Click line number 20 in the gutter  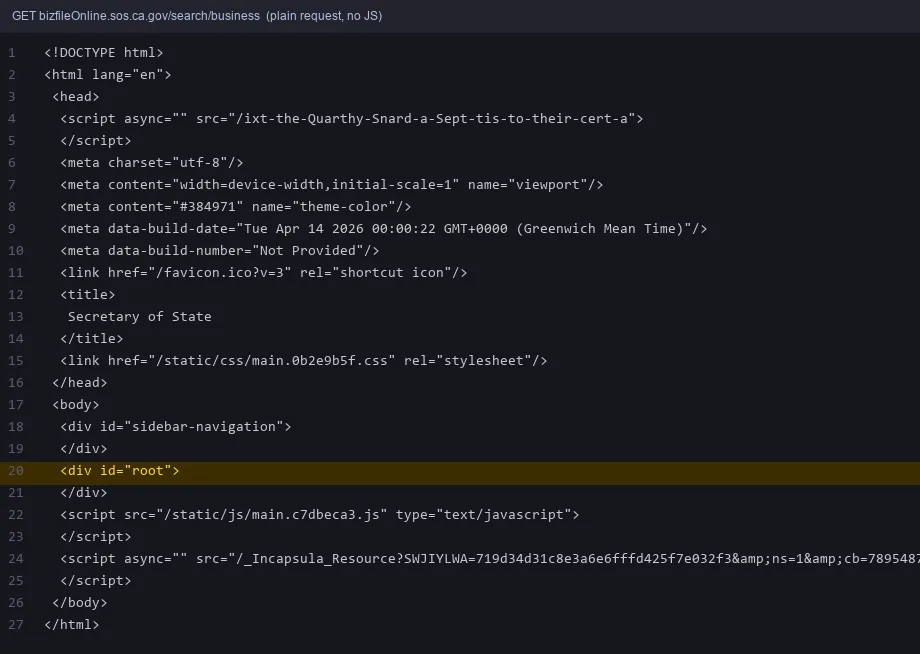(16, 470)
